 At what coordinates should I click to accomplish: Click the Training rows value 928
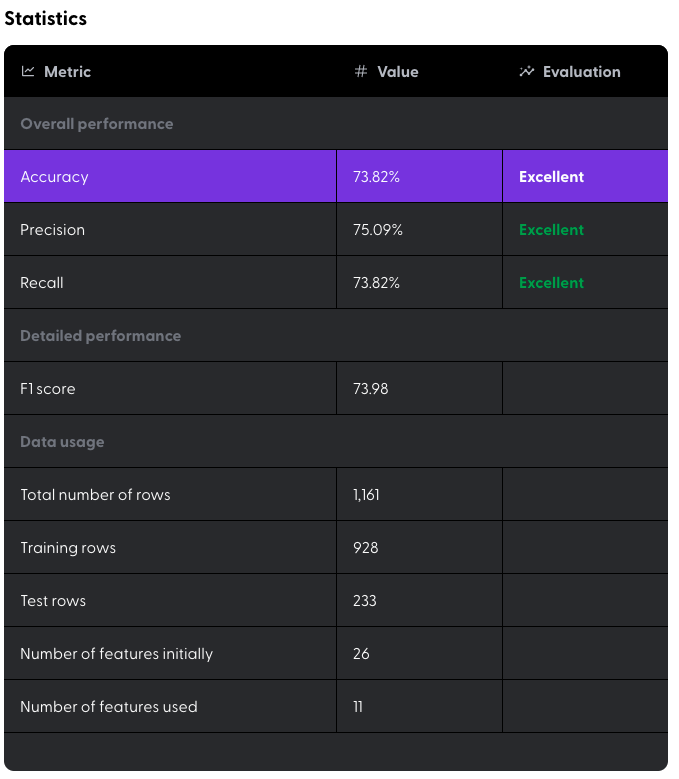(366, 548)
